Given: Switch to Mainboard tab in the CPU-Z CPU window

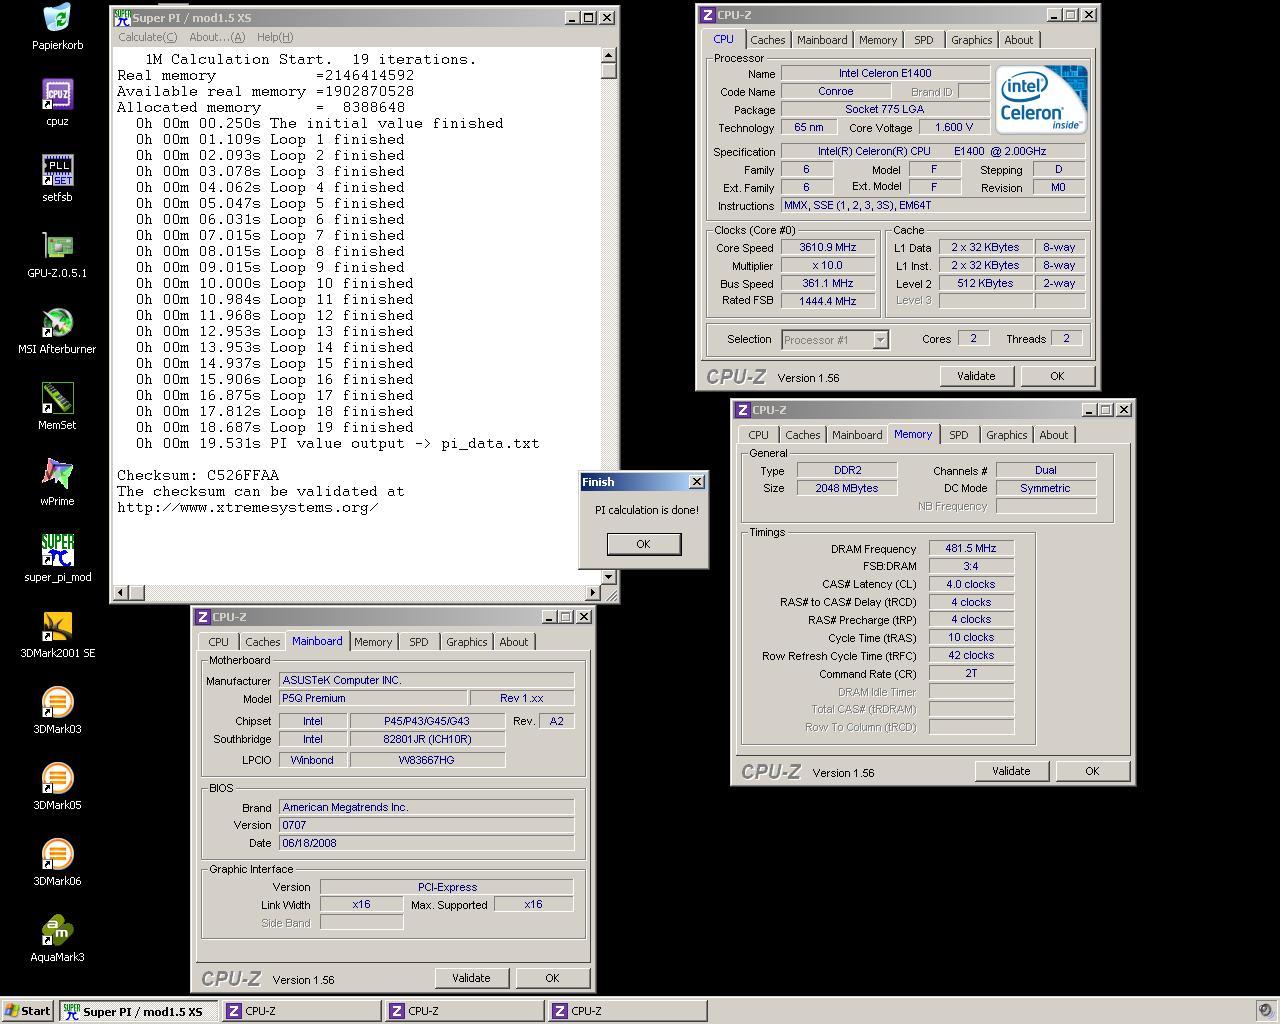Looking at the screenshot, I should click(x=822, y=40).
